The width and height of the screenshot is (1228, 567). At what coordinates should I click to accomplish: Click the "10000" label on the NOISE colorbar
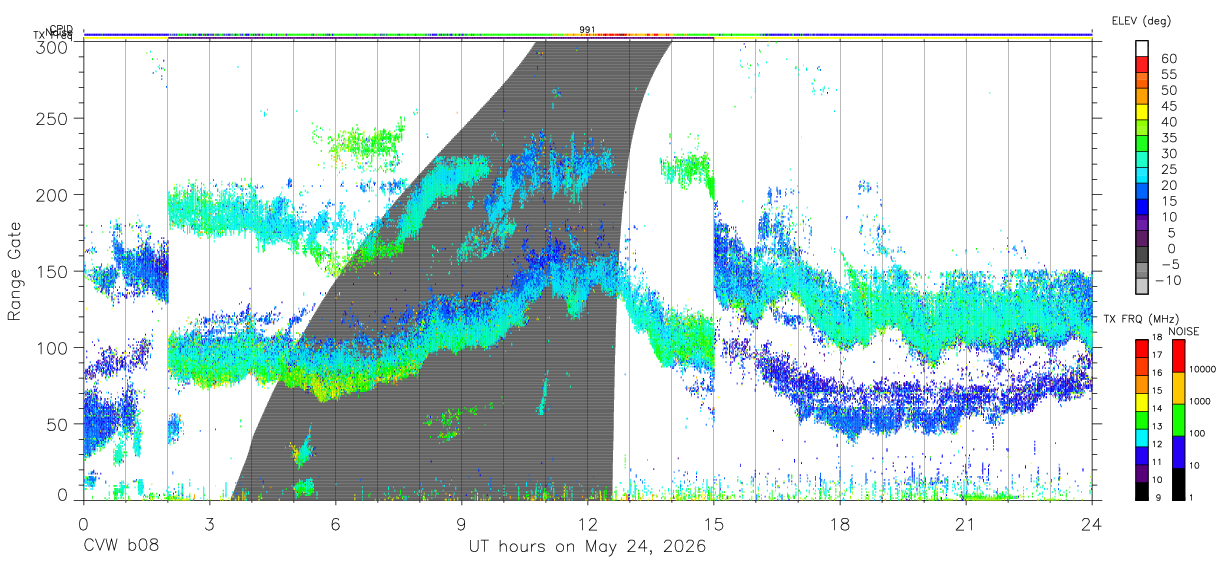pyautogui.click(x=1203, y=370)
